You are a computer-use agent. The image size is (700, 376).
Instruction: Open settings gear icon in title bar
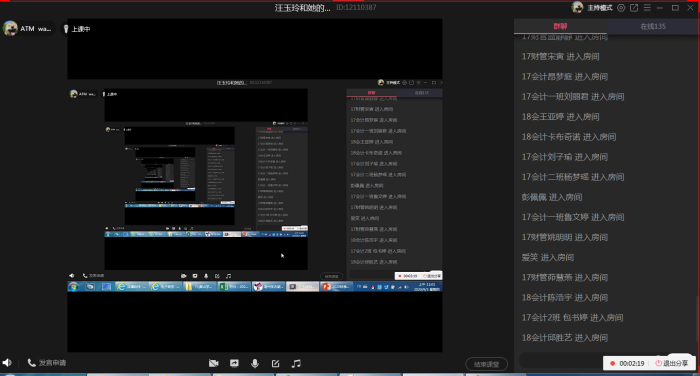coord(621,8)
